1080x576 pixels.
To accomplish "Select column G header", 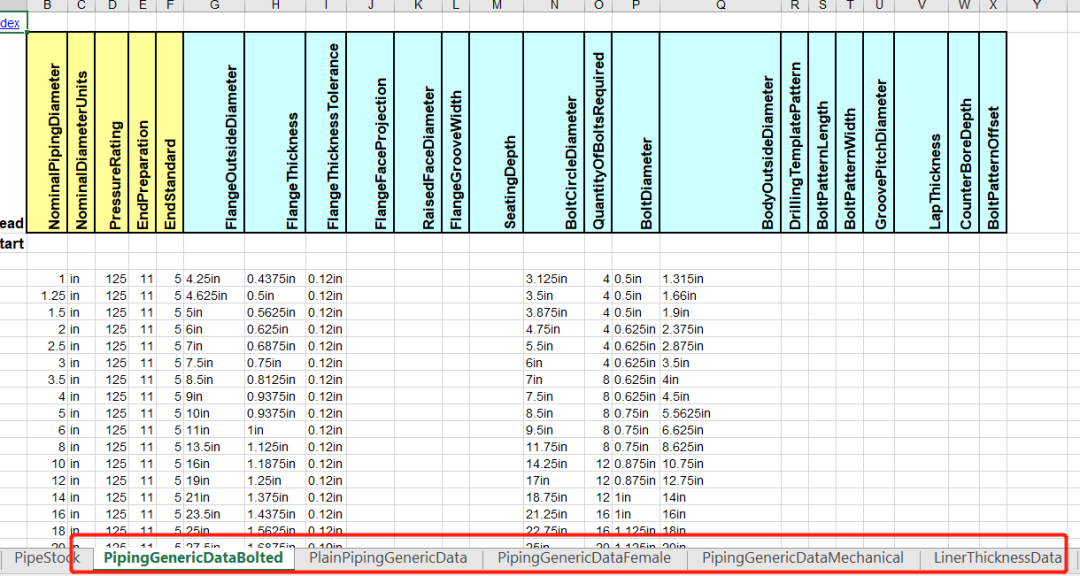I will (214, 6).
